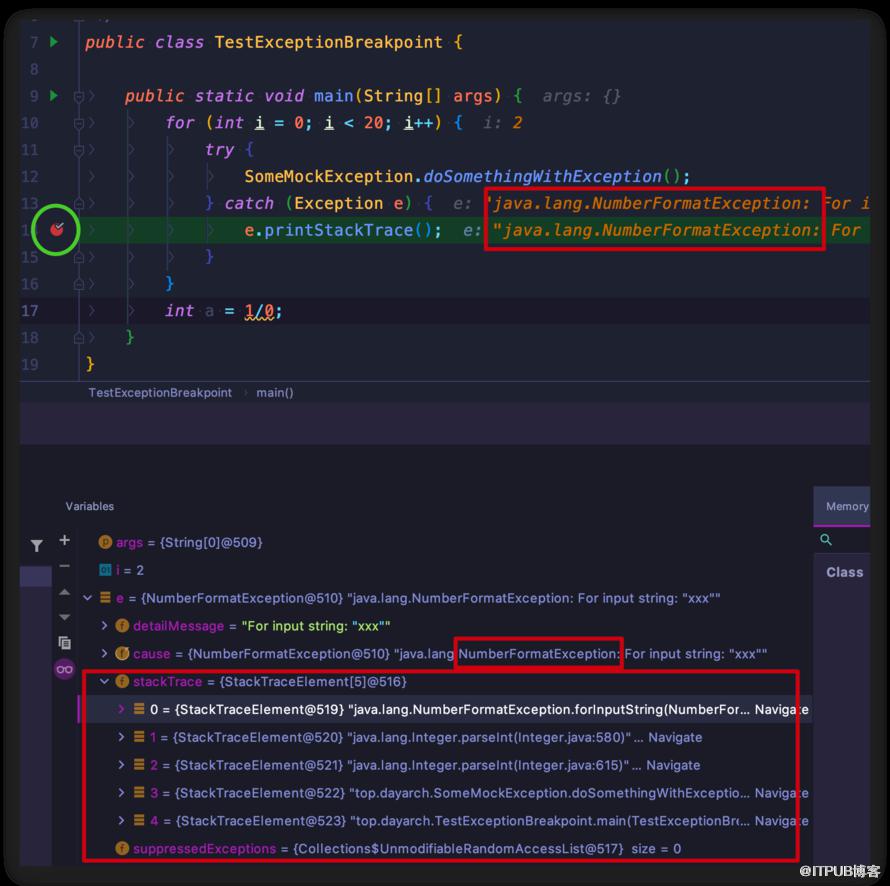
Task: Add a new watch with plus icon
Action: point(65,540)
